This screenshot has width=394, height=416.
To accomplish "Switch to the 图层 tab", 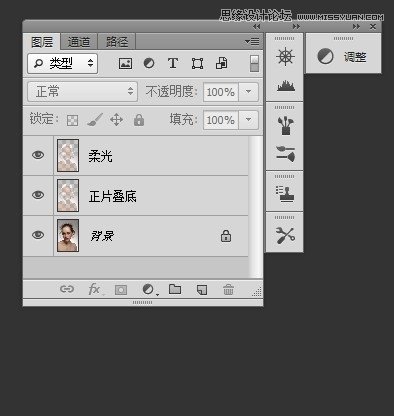I will click(x=42, y=42).
